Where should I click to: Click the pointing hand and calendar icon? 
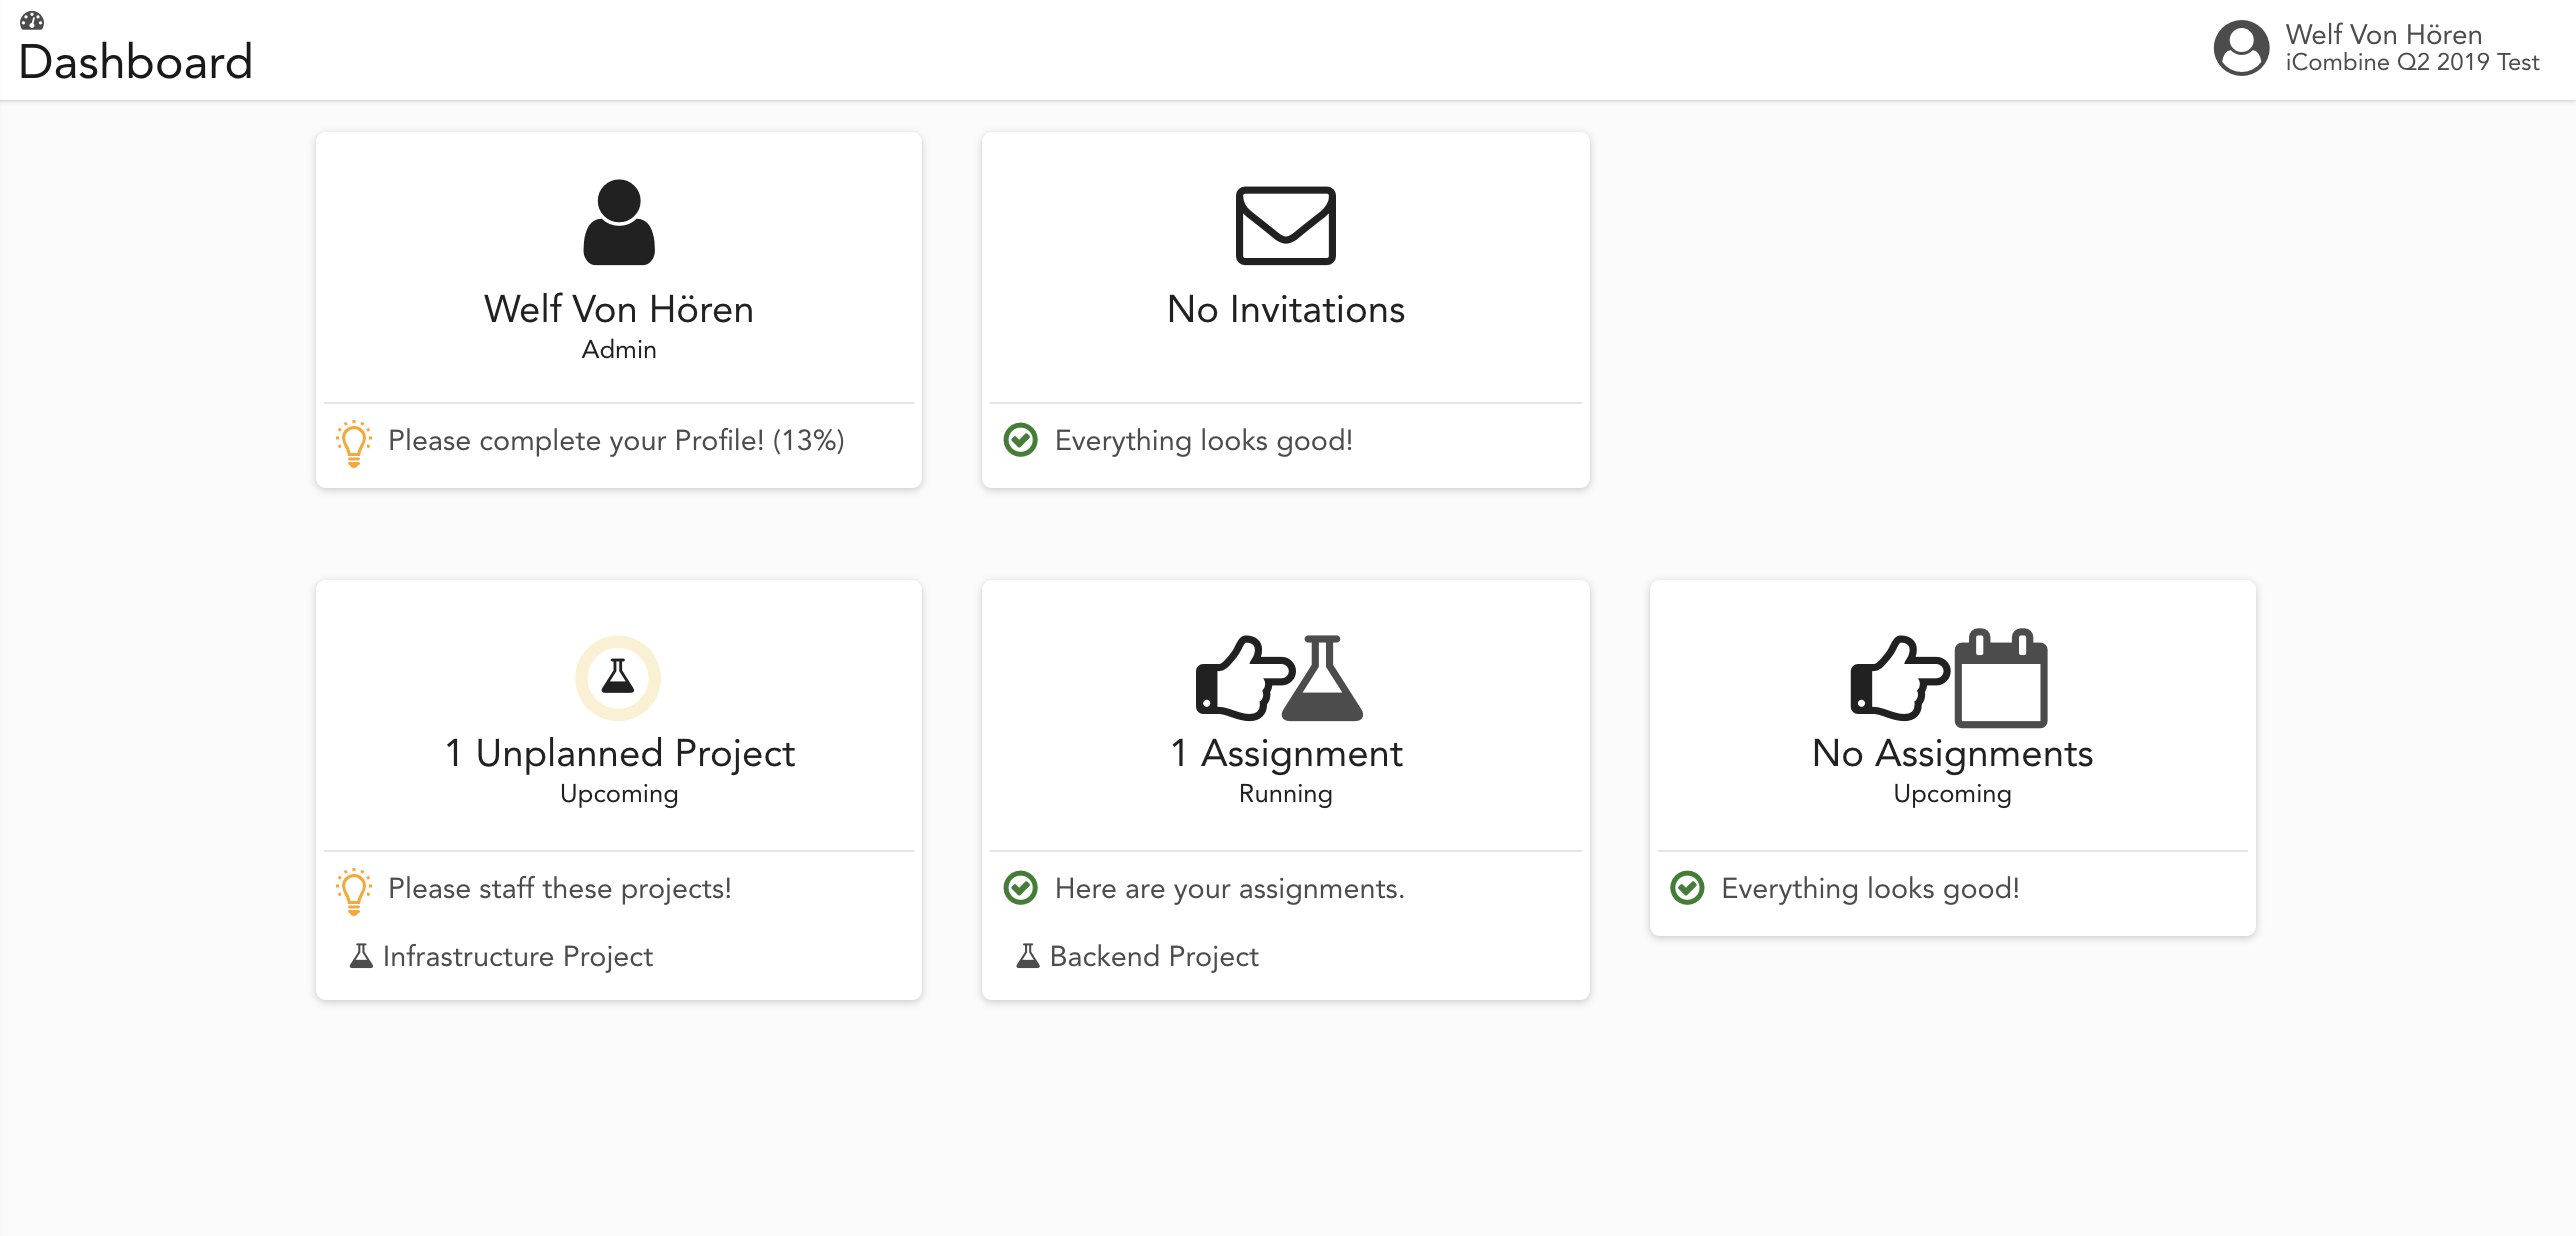pos(1948,678)
